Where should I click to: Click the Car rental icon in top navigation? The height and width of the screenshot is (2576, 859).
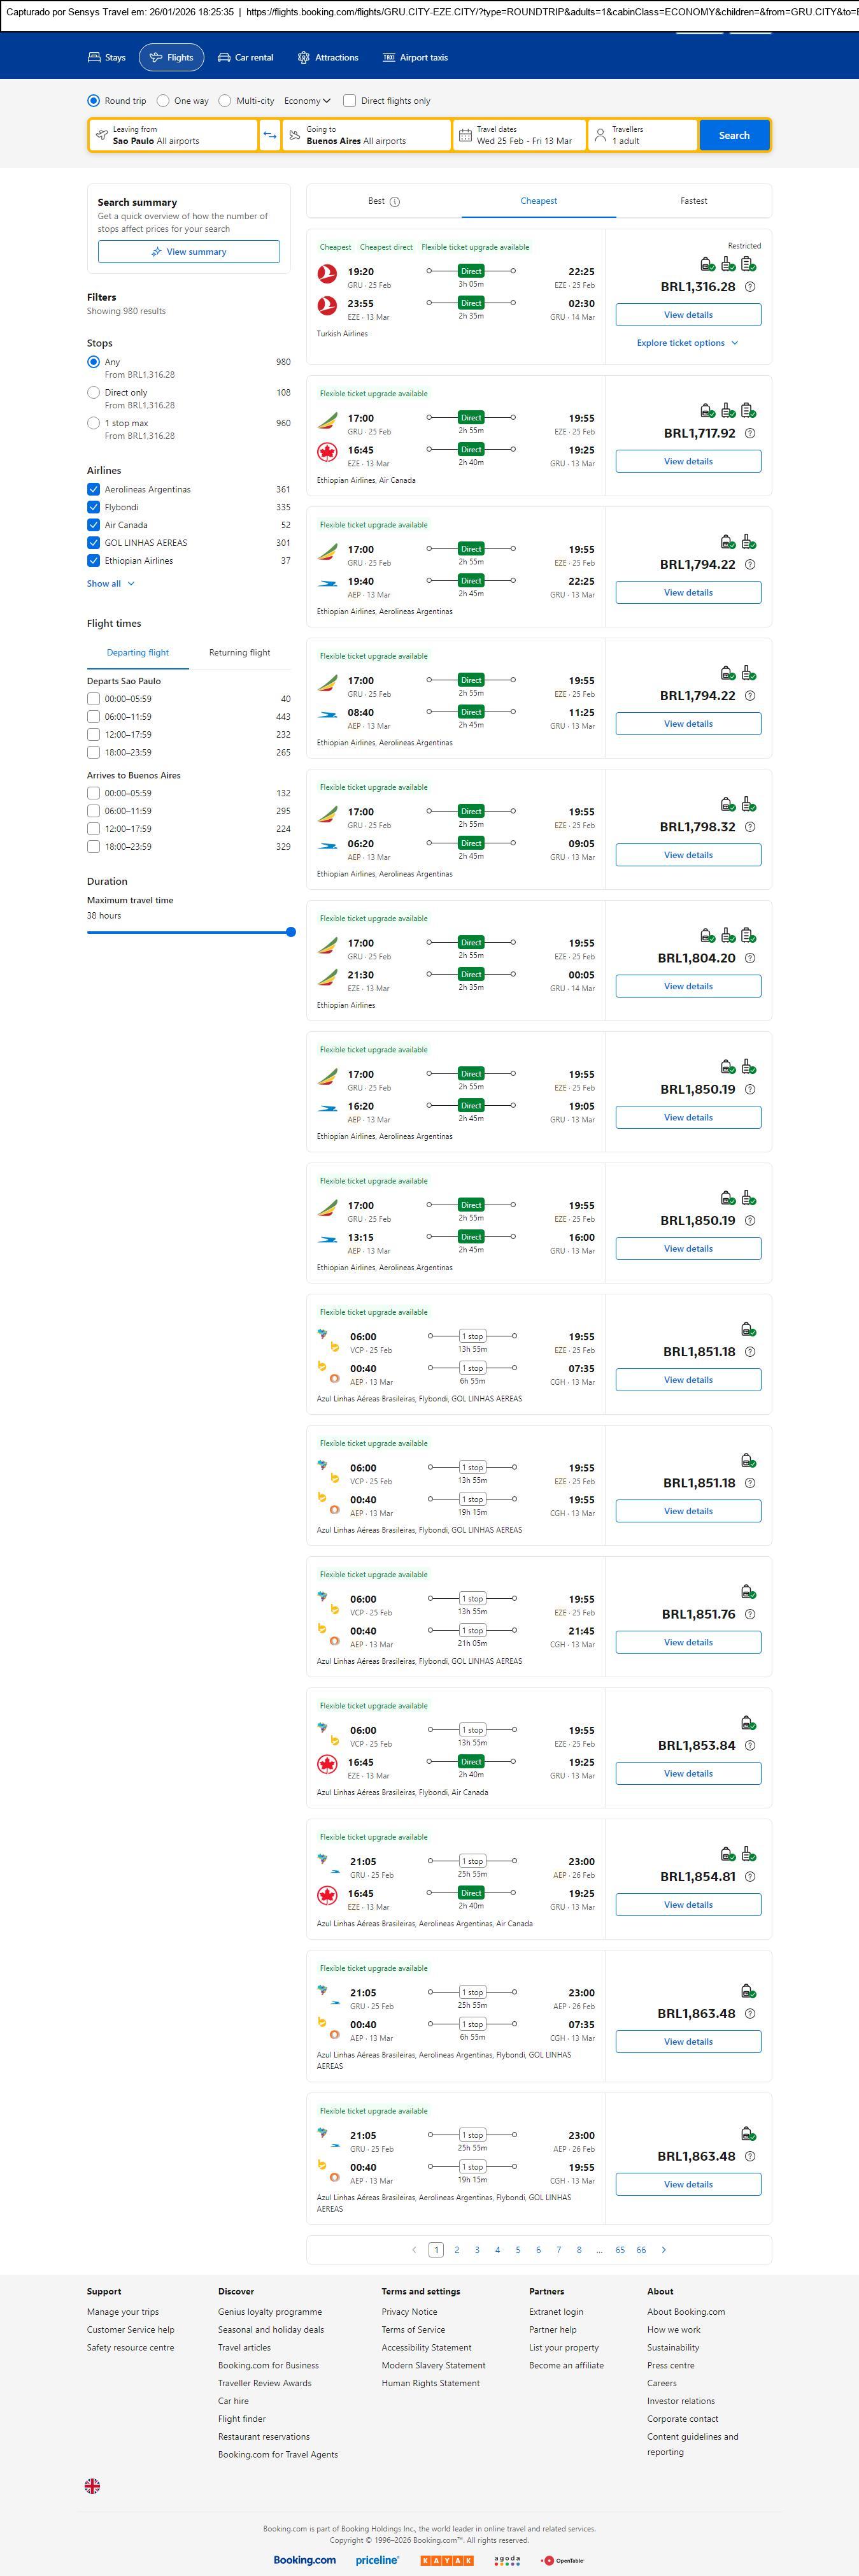[x=224, y=58]
